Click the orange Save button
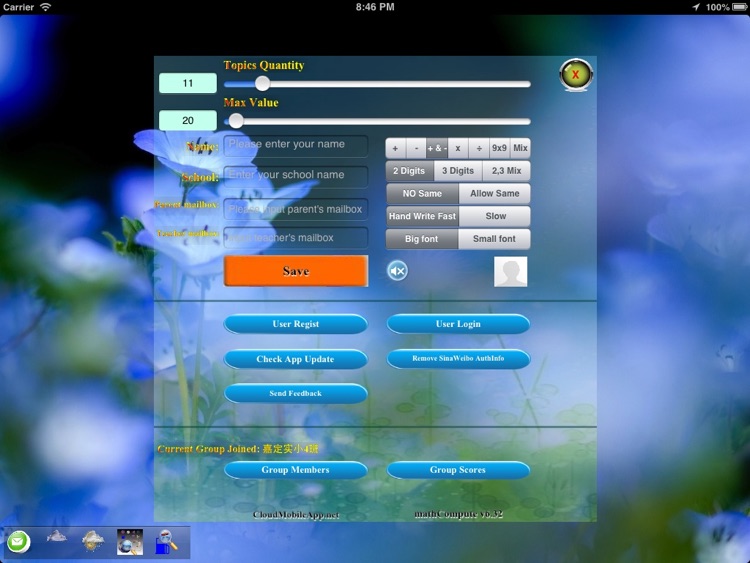This screenshot has height=563, width=750. click(296, 271)
